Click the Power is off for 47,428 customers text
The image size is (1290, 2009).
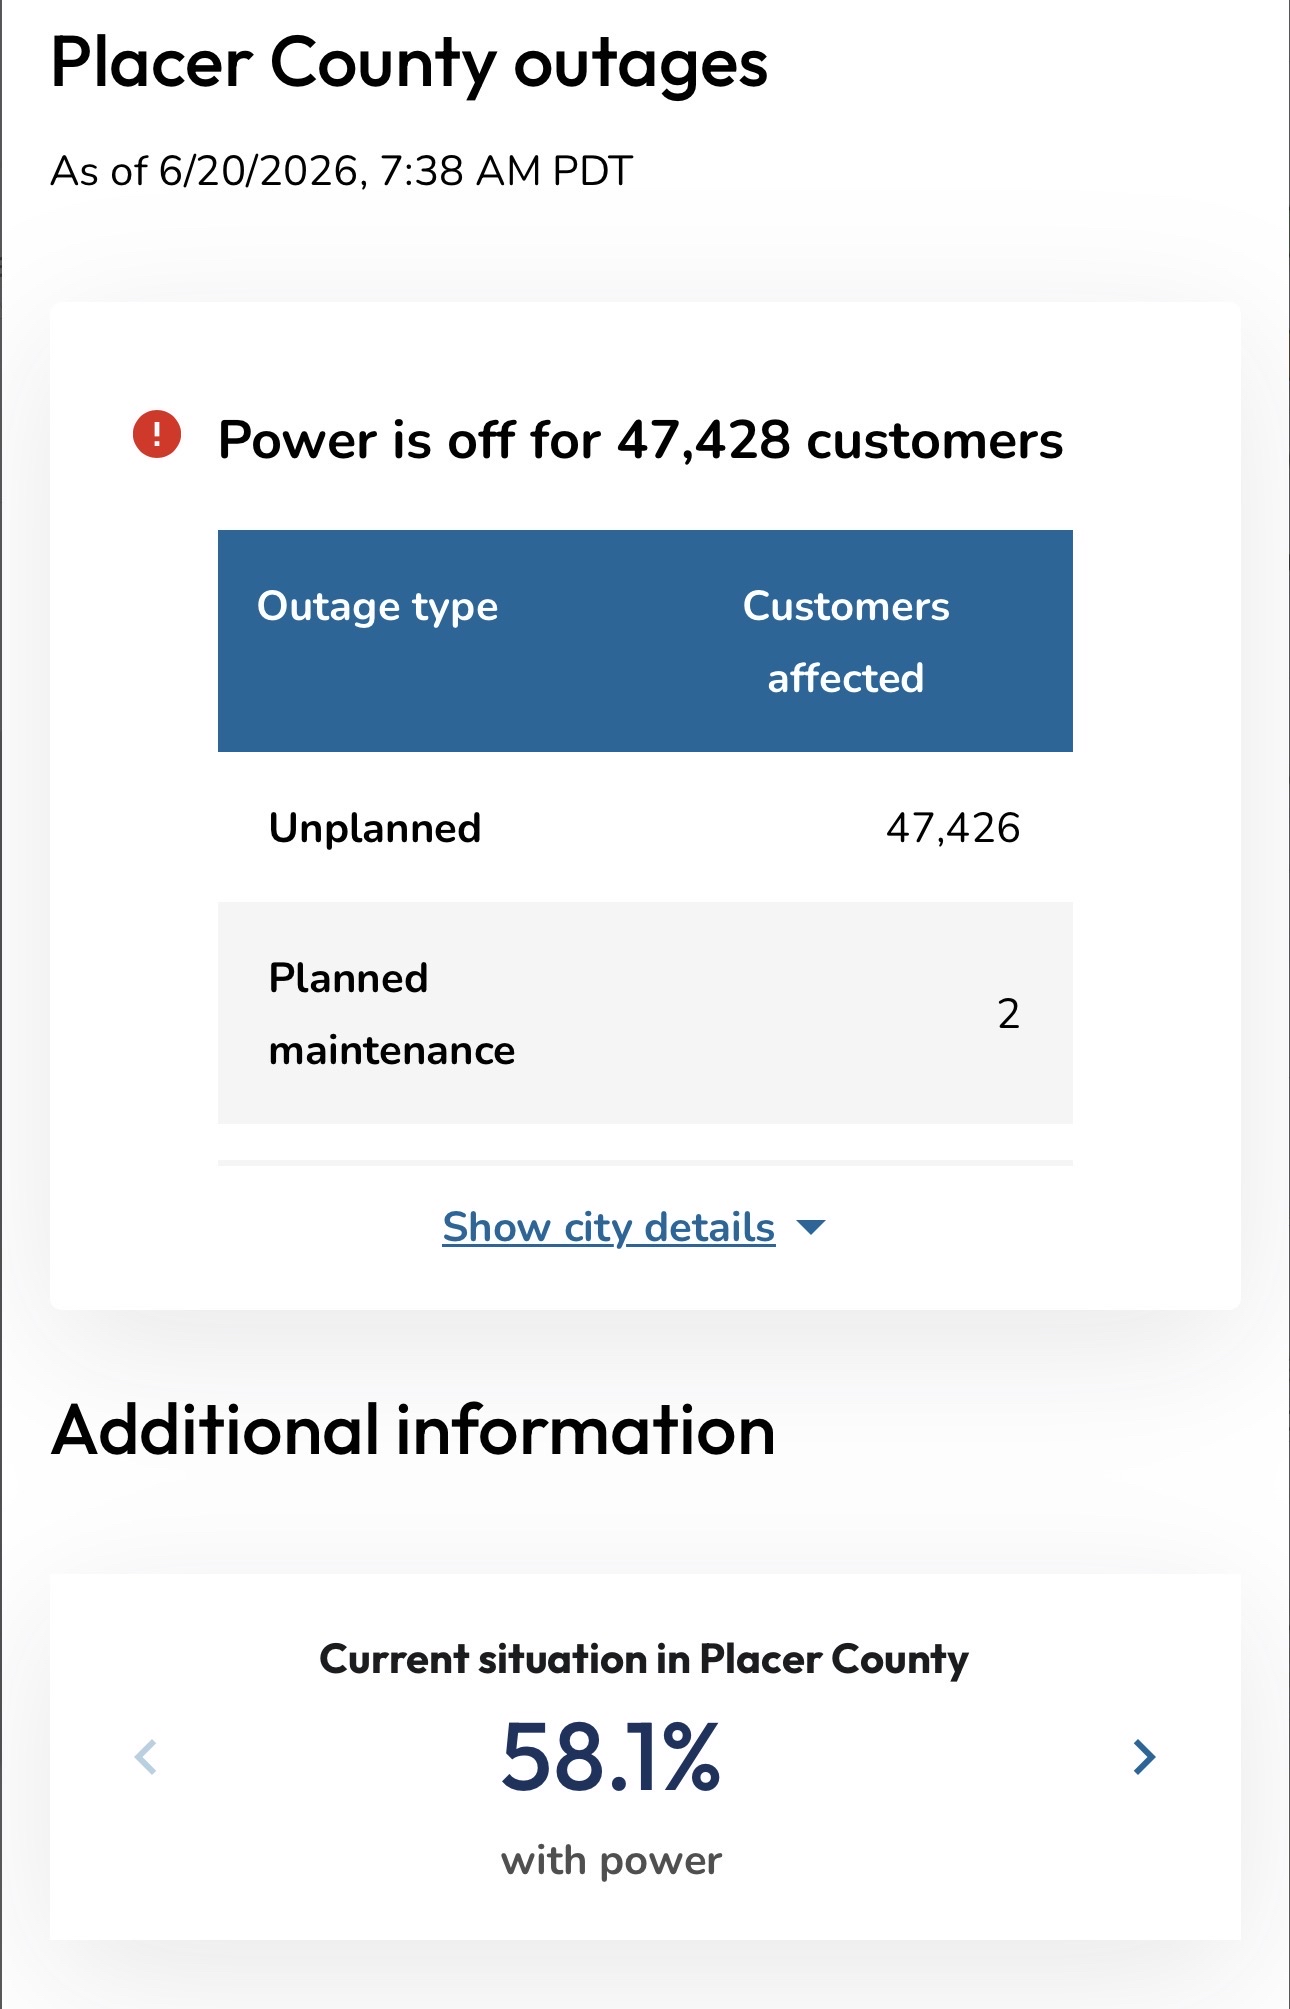pyautogui.click(x=640, y=440)
